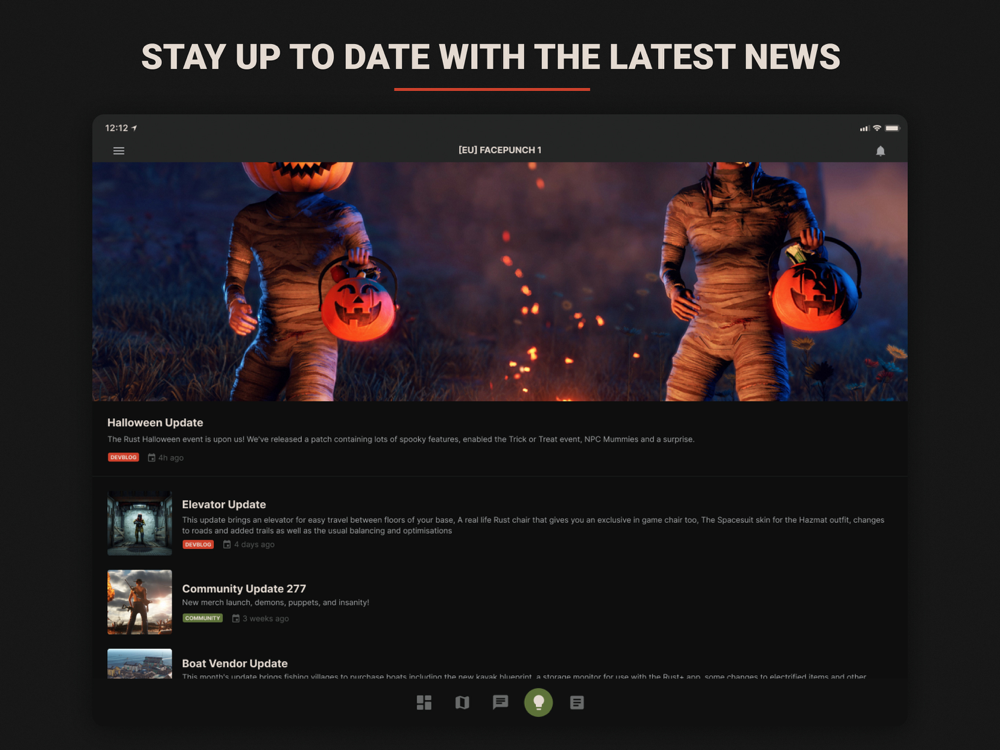Click the cellular signal bars icon
1000x750 pixels.
point(864,128)
